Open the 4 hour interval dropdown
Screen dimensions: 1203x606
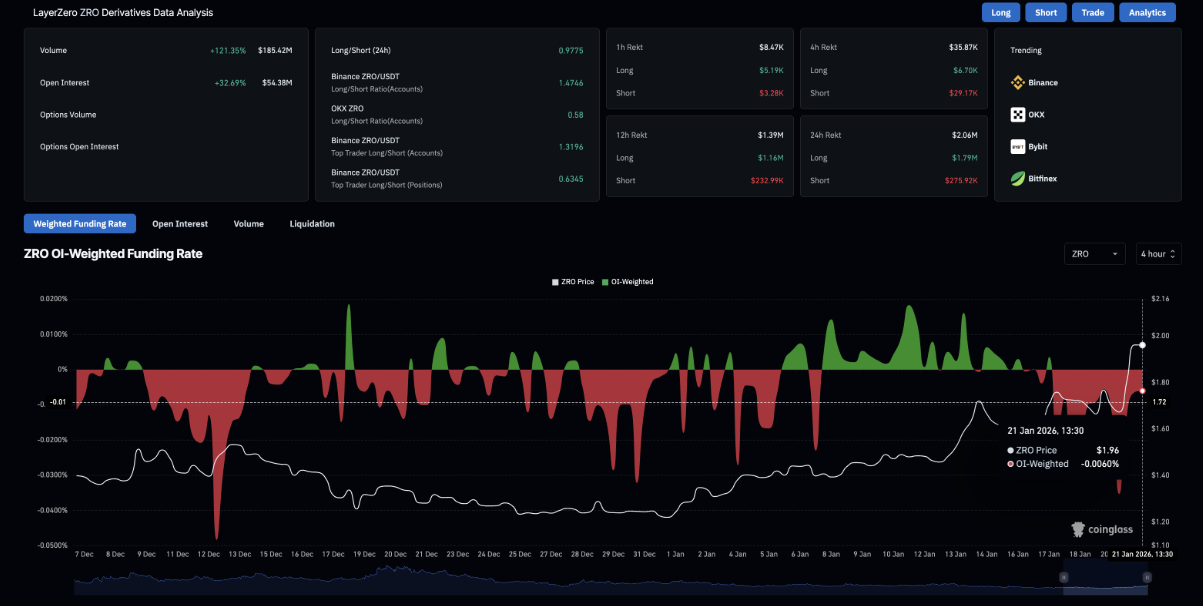(1158, 254)
